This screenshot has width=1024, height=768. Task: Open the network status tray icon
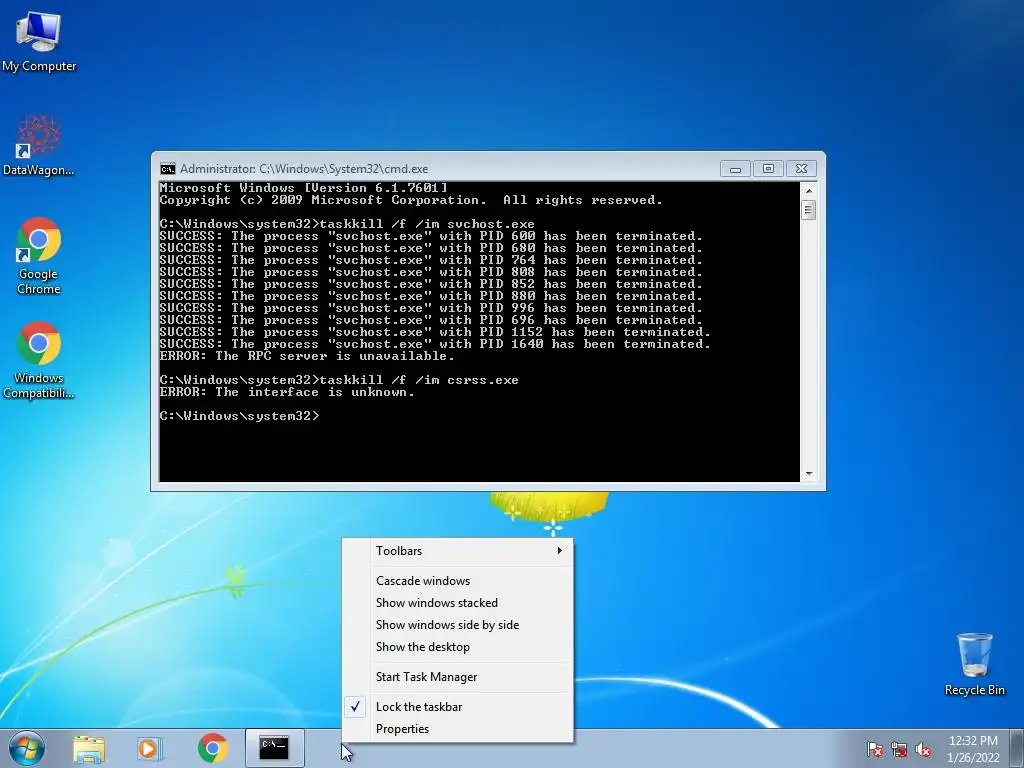[x=899, y=749]
